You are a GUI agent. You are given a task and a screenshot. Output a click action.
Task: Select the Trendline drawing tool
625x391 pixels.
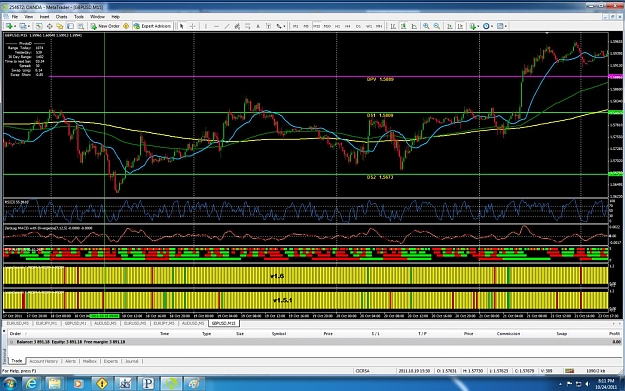coord(227,26)
